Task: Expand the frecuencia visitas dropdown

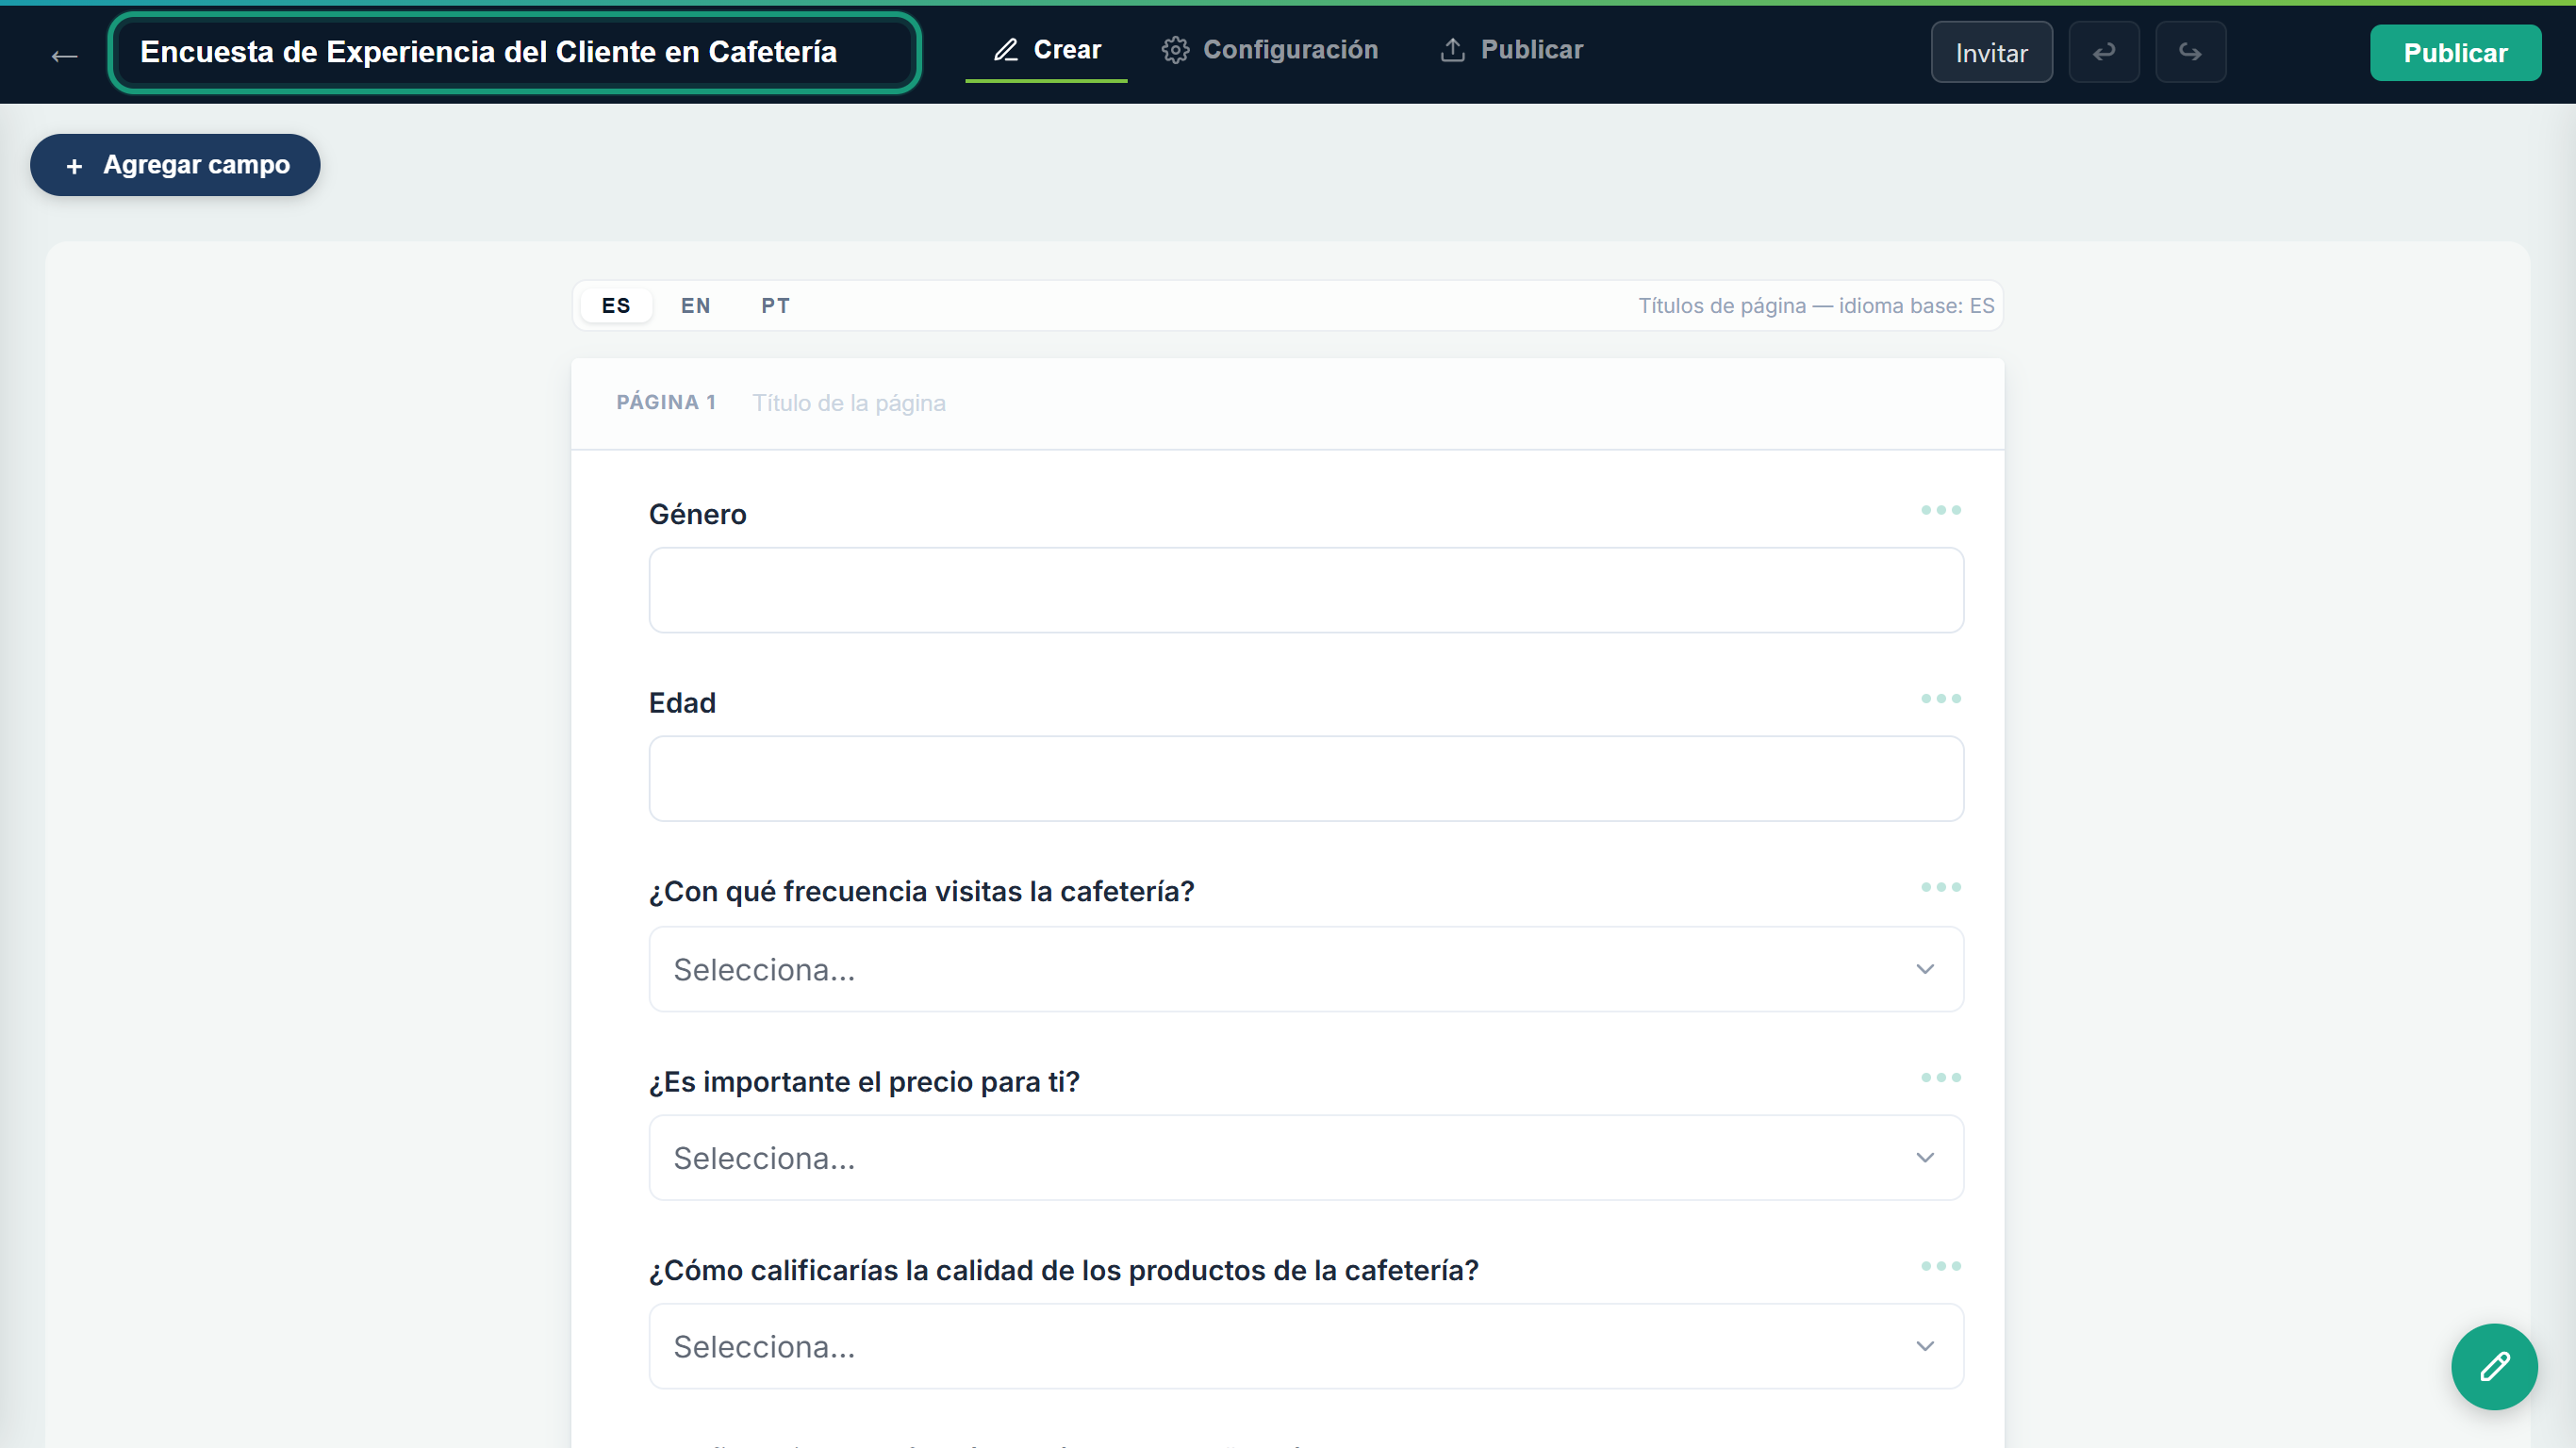Action: (1306, 969)
